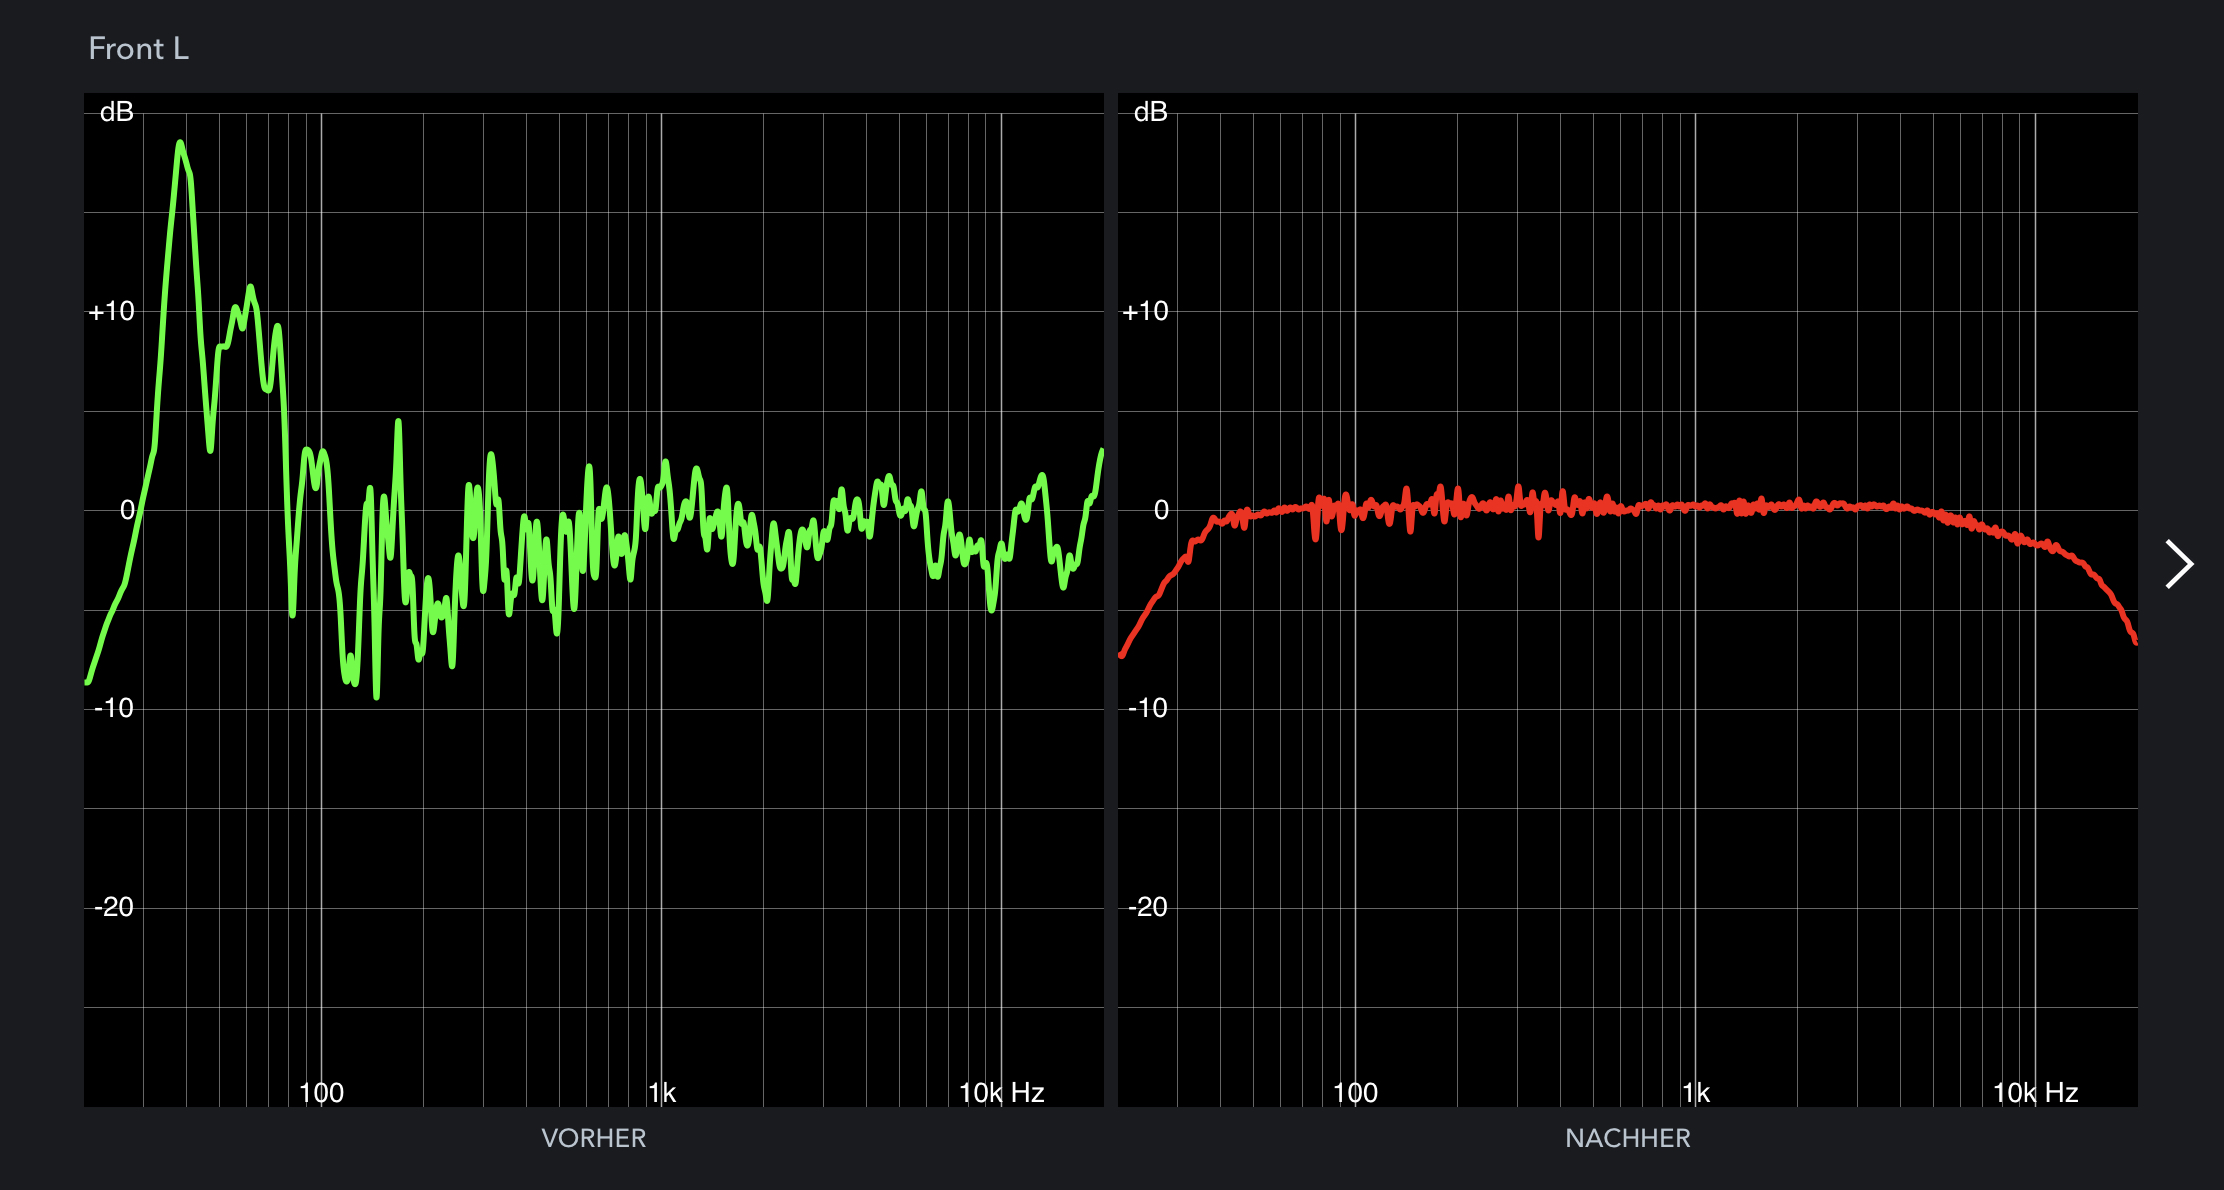Image resolution: width=2224 pixels, height=1190 pixels.
Task: Click the 1k frequency label on NACHHER graph
Action: [x=1696, y=1093]
